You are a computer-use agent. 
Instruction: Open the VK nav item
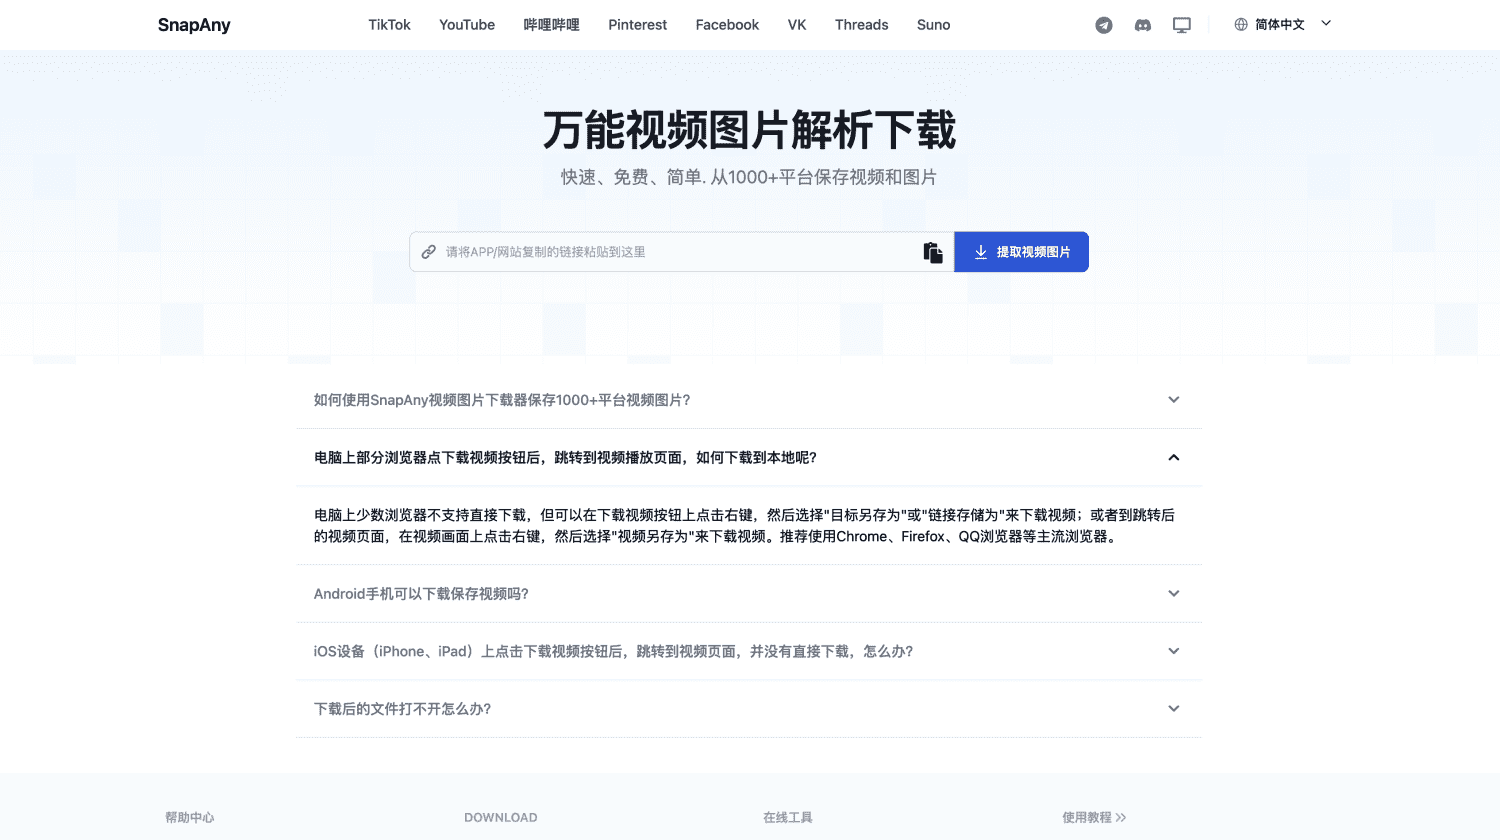coord(797,25)
